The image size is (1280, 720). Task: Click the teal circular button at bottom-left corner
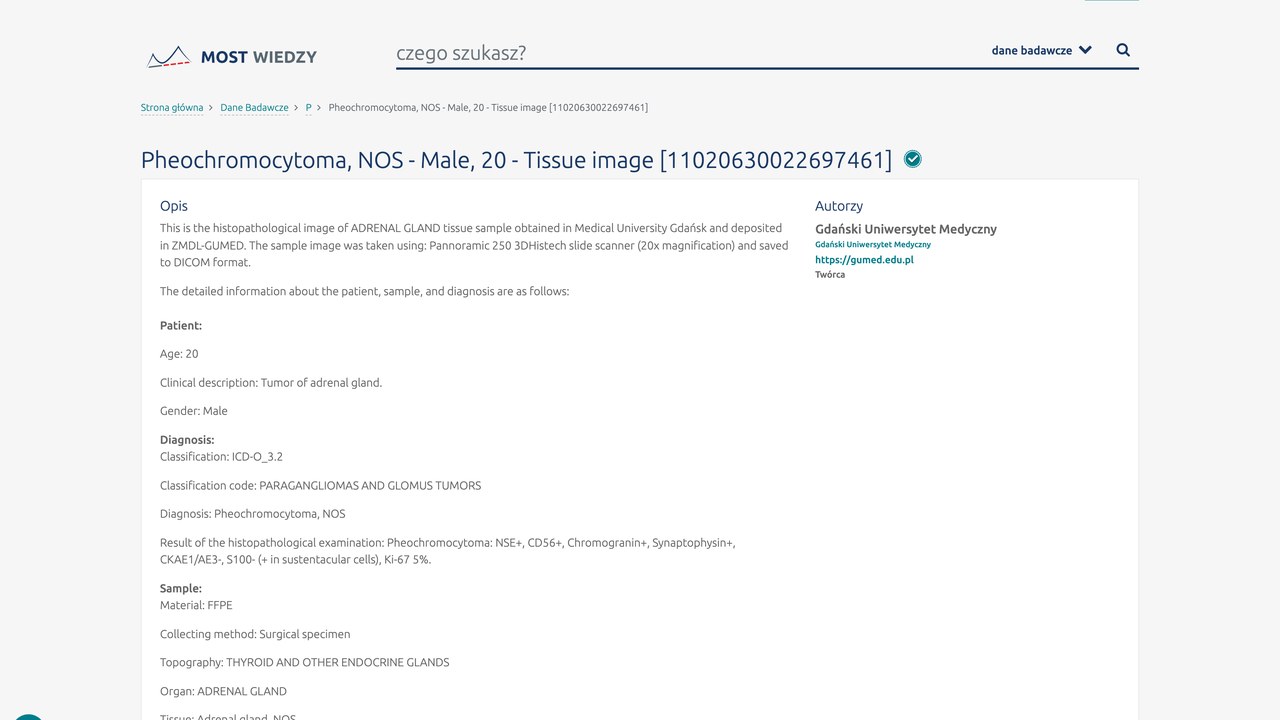[27, 717]
